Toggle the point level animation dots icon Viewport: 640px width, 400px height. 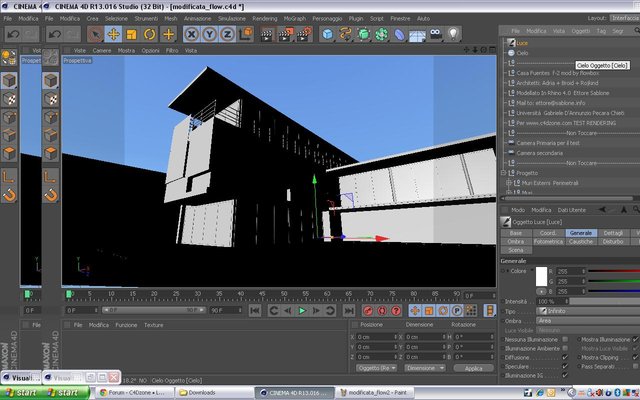471,311
